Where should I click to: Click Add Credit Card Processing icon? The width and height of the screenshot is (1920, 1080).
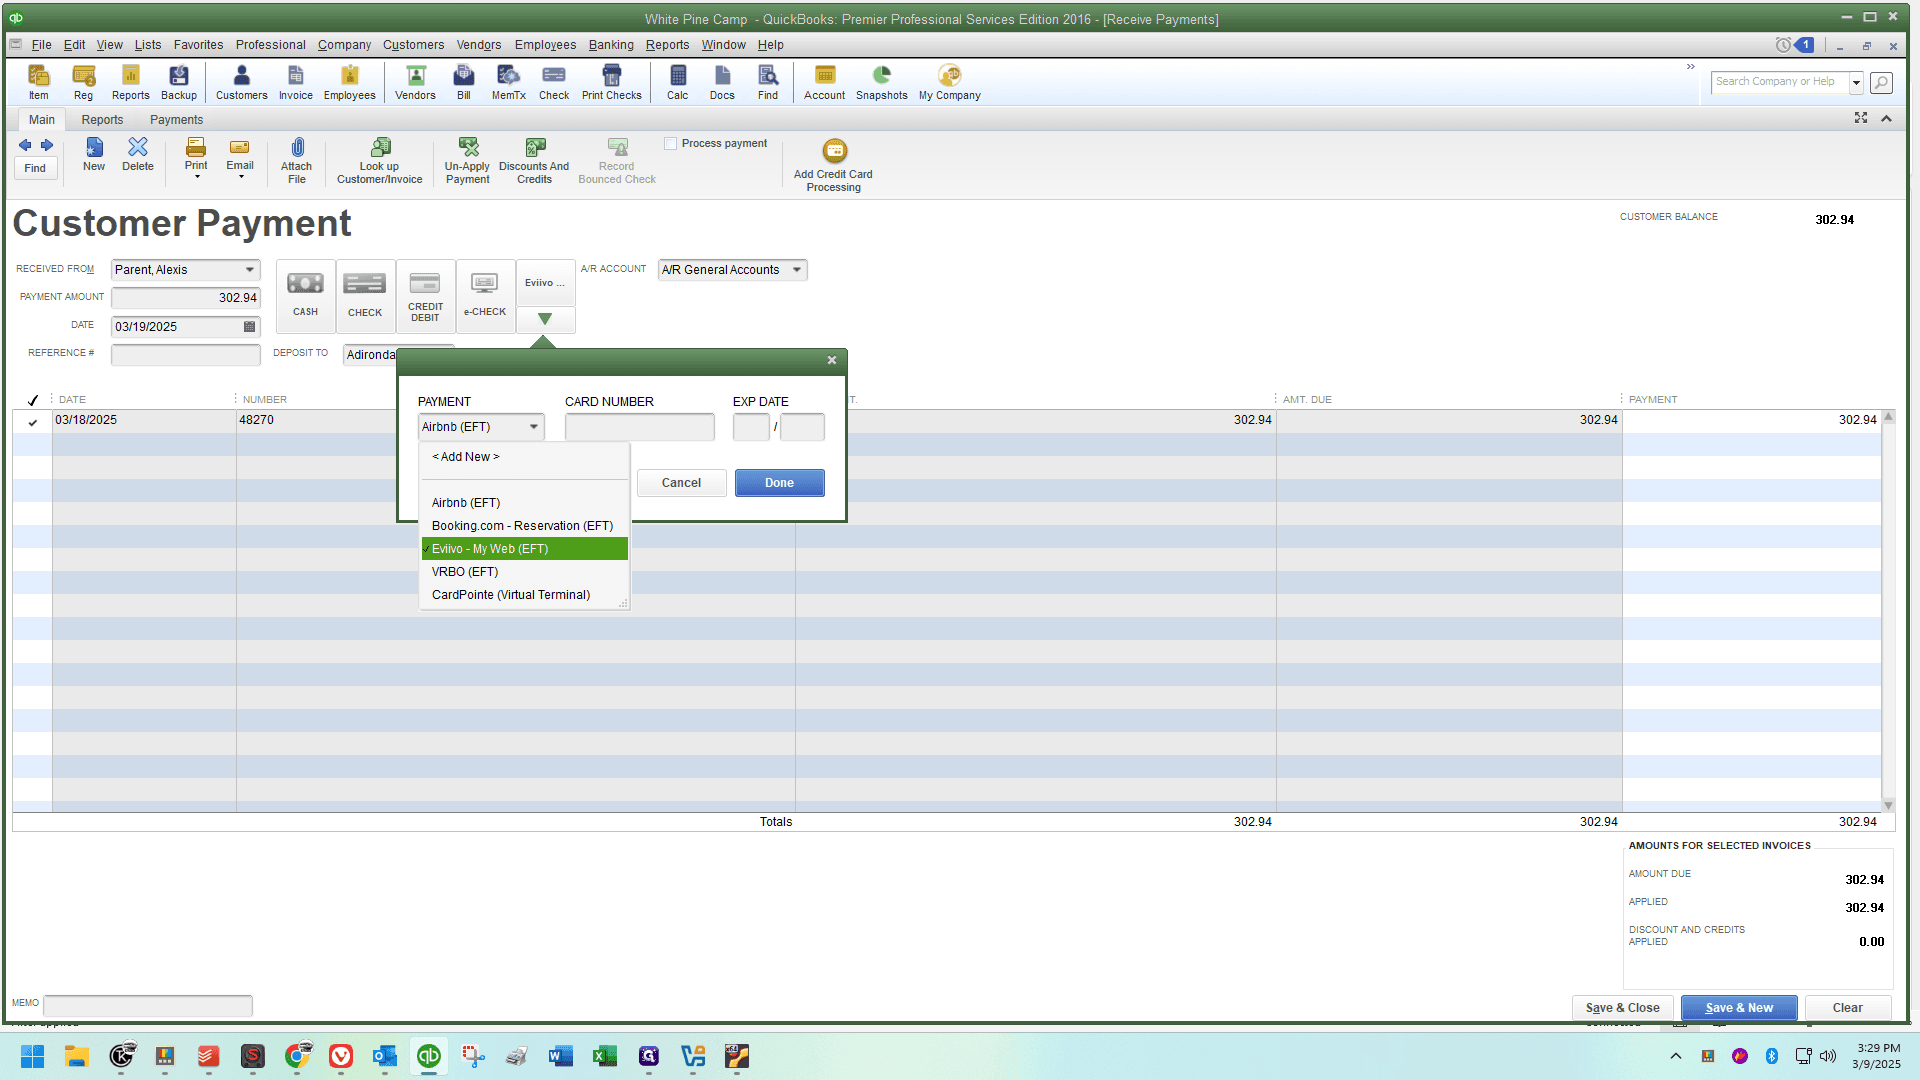pos(834,165)
